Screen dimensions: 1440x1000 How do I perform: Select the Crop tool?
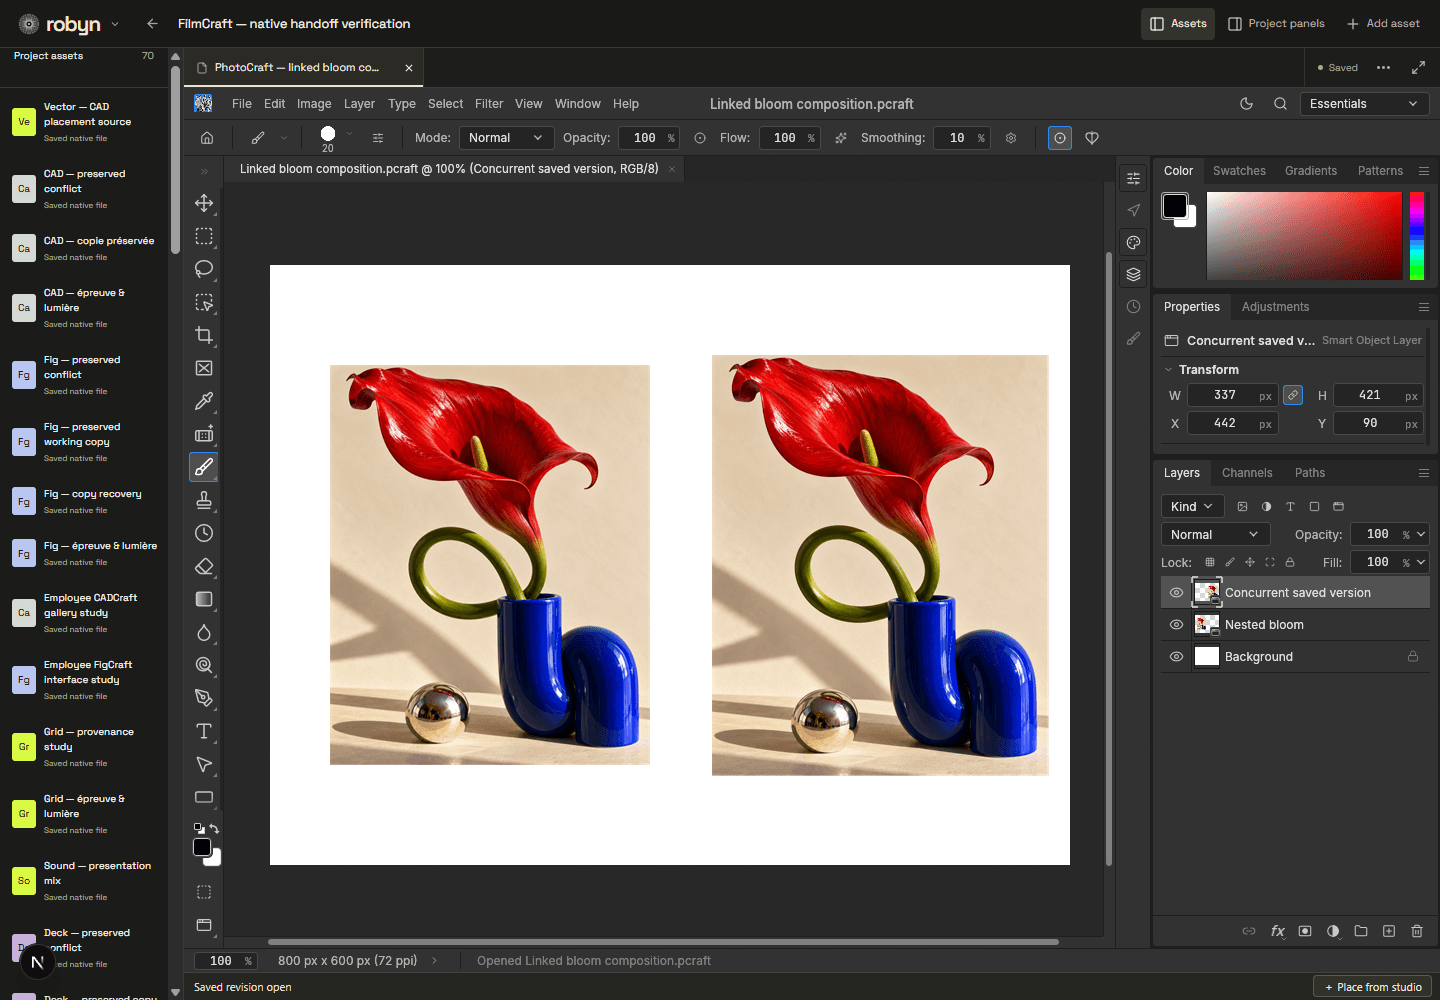204,335
